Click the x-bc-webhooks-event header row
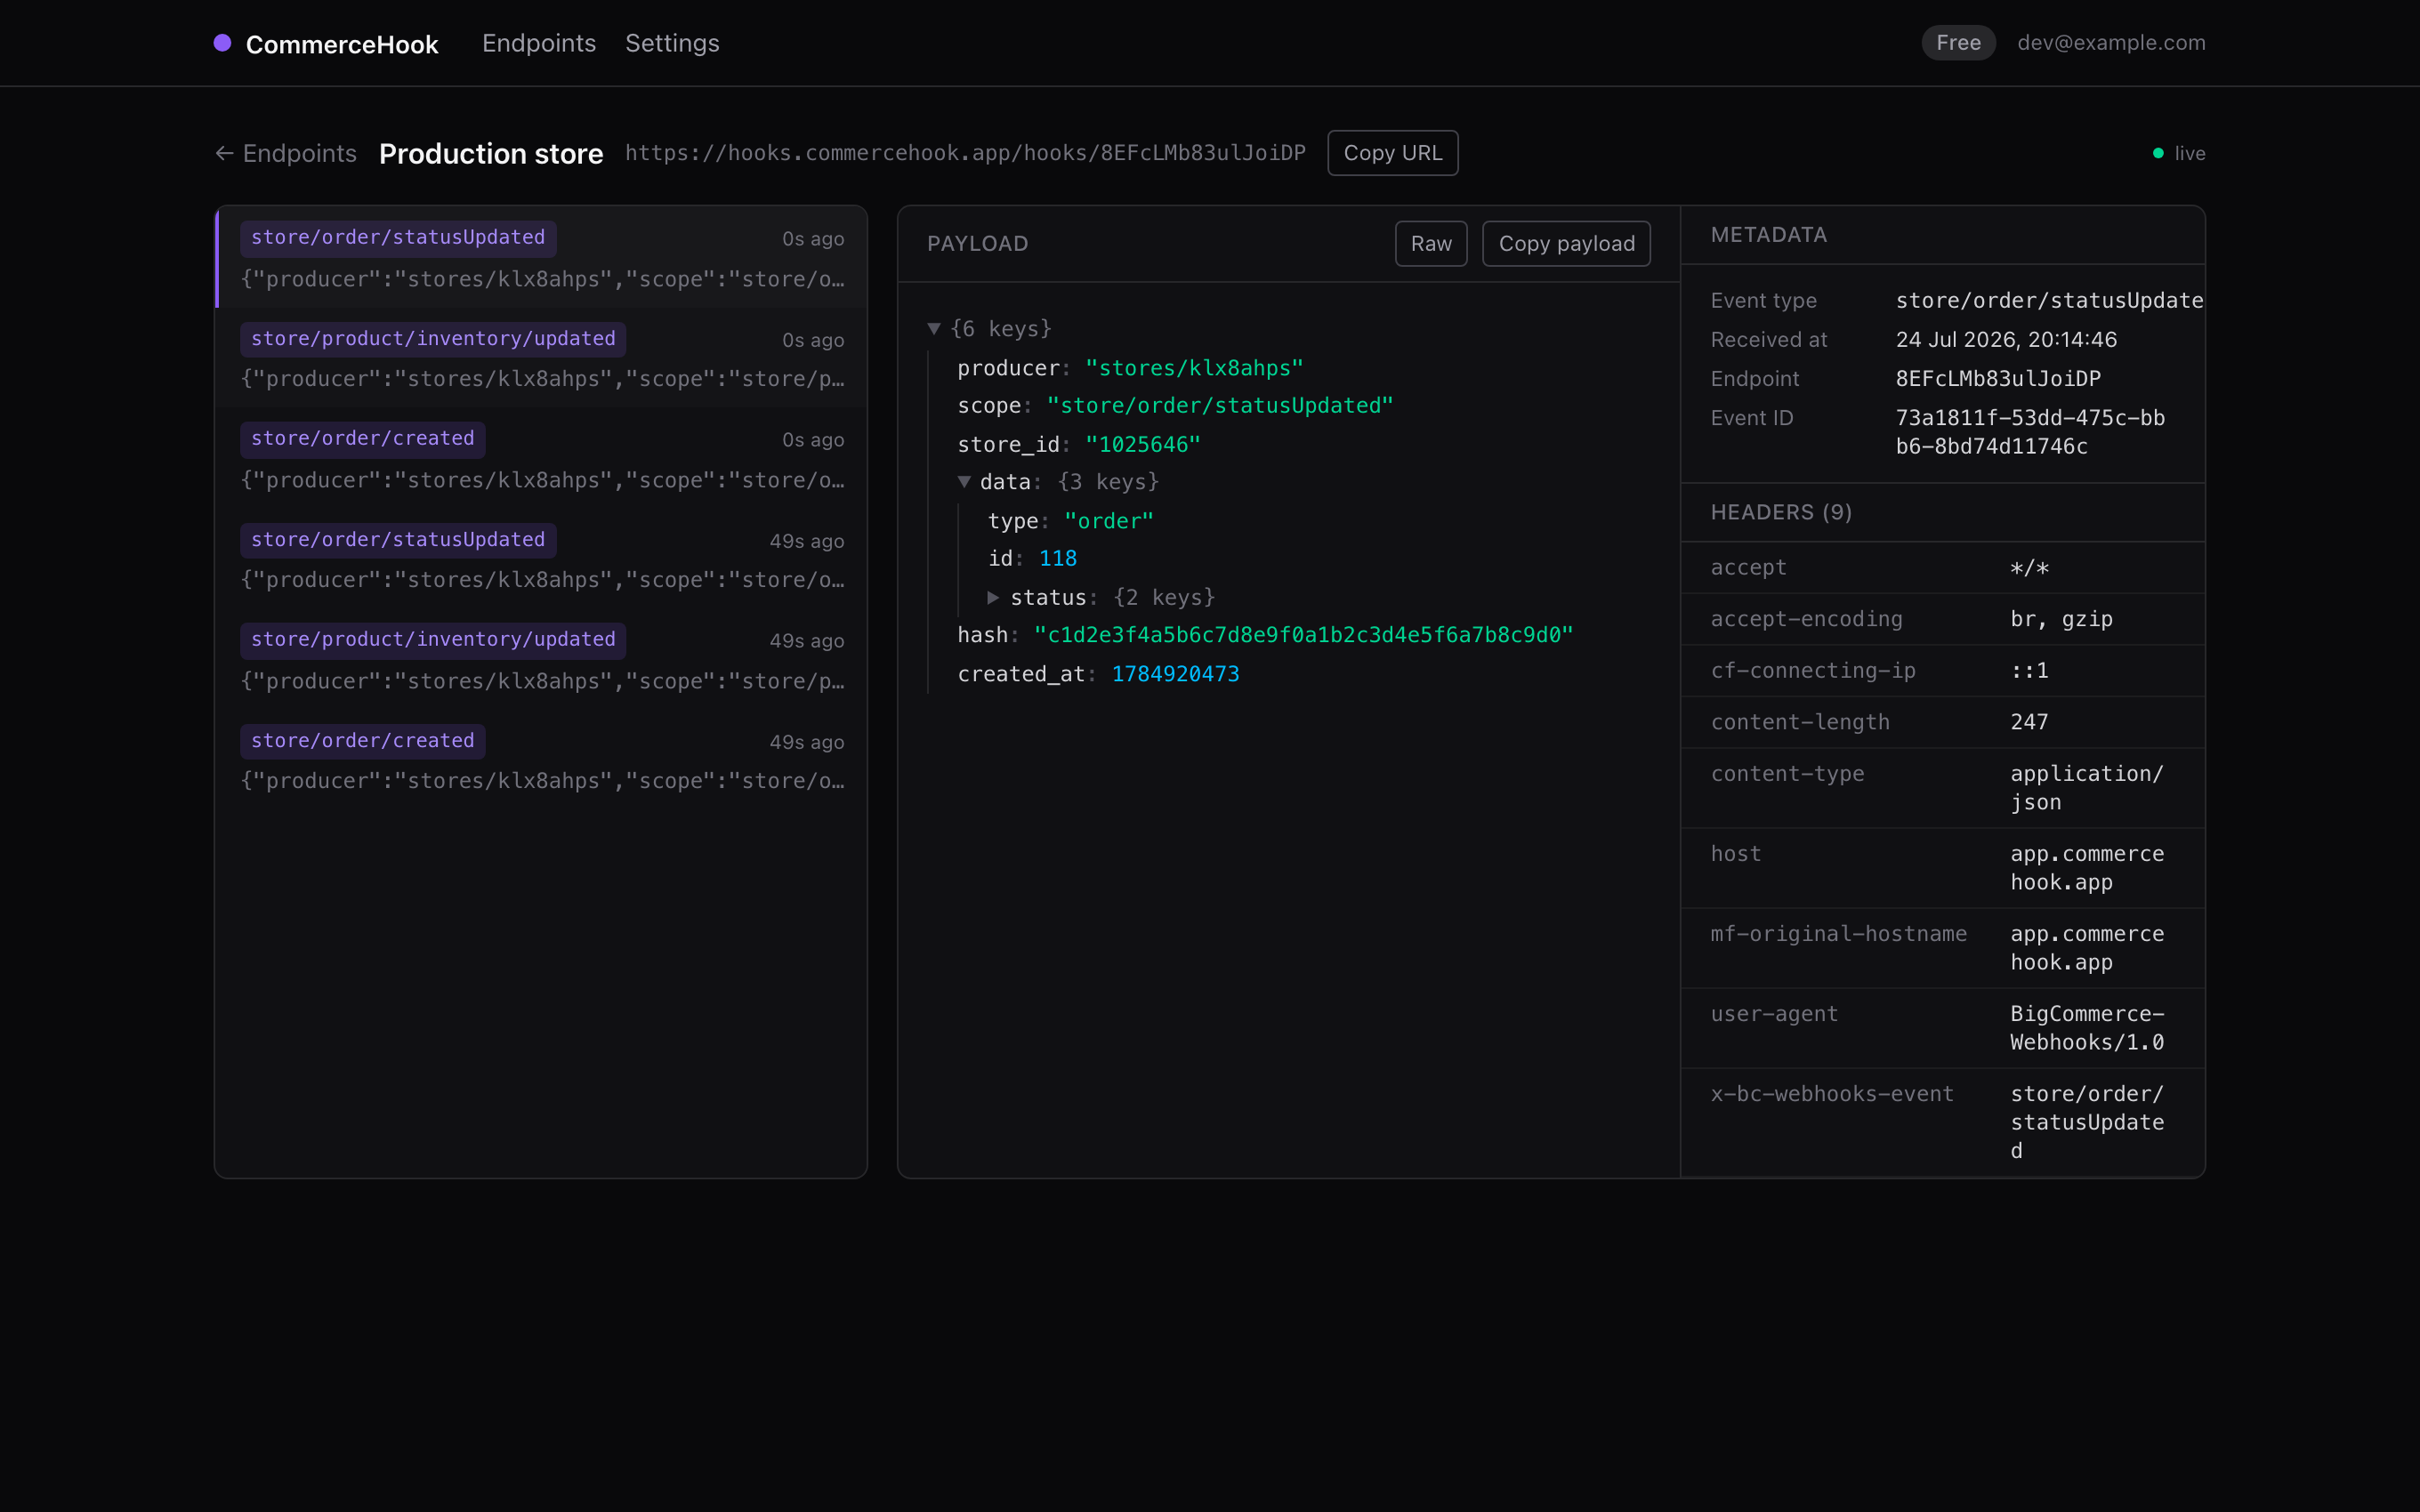Image resolution: width=2420 pixels, height=1512 pixels. click(1942, 1122)
